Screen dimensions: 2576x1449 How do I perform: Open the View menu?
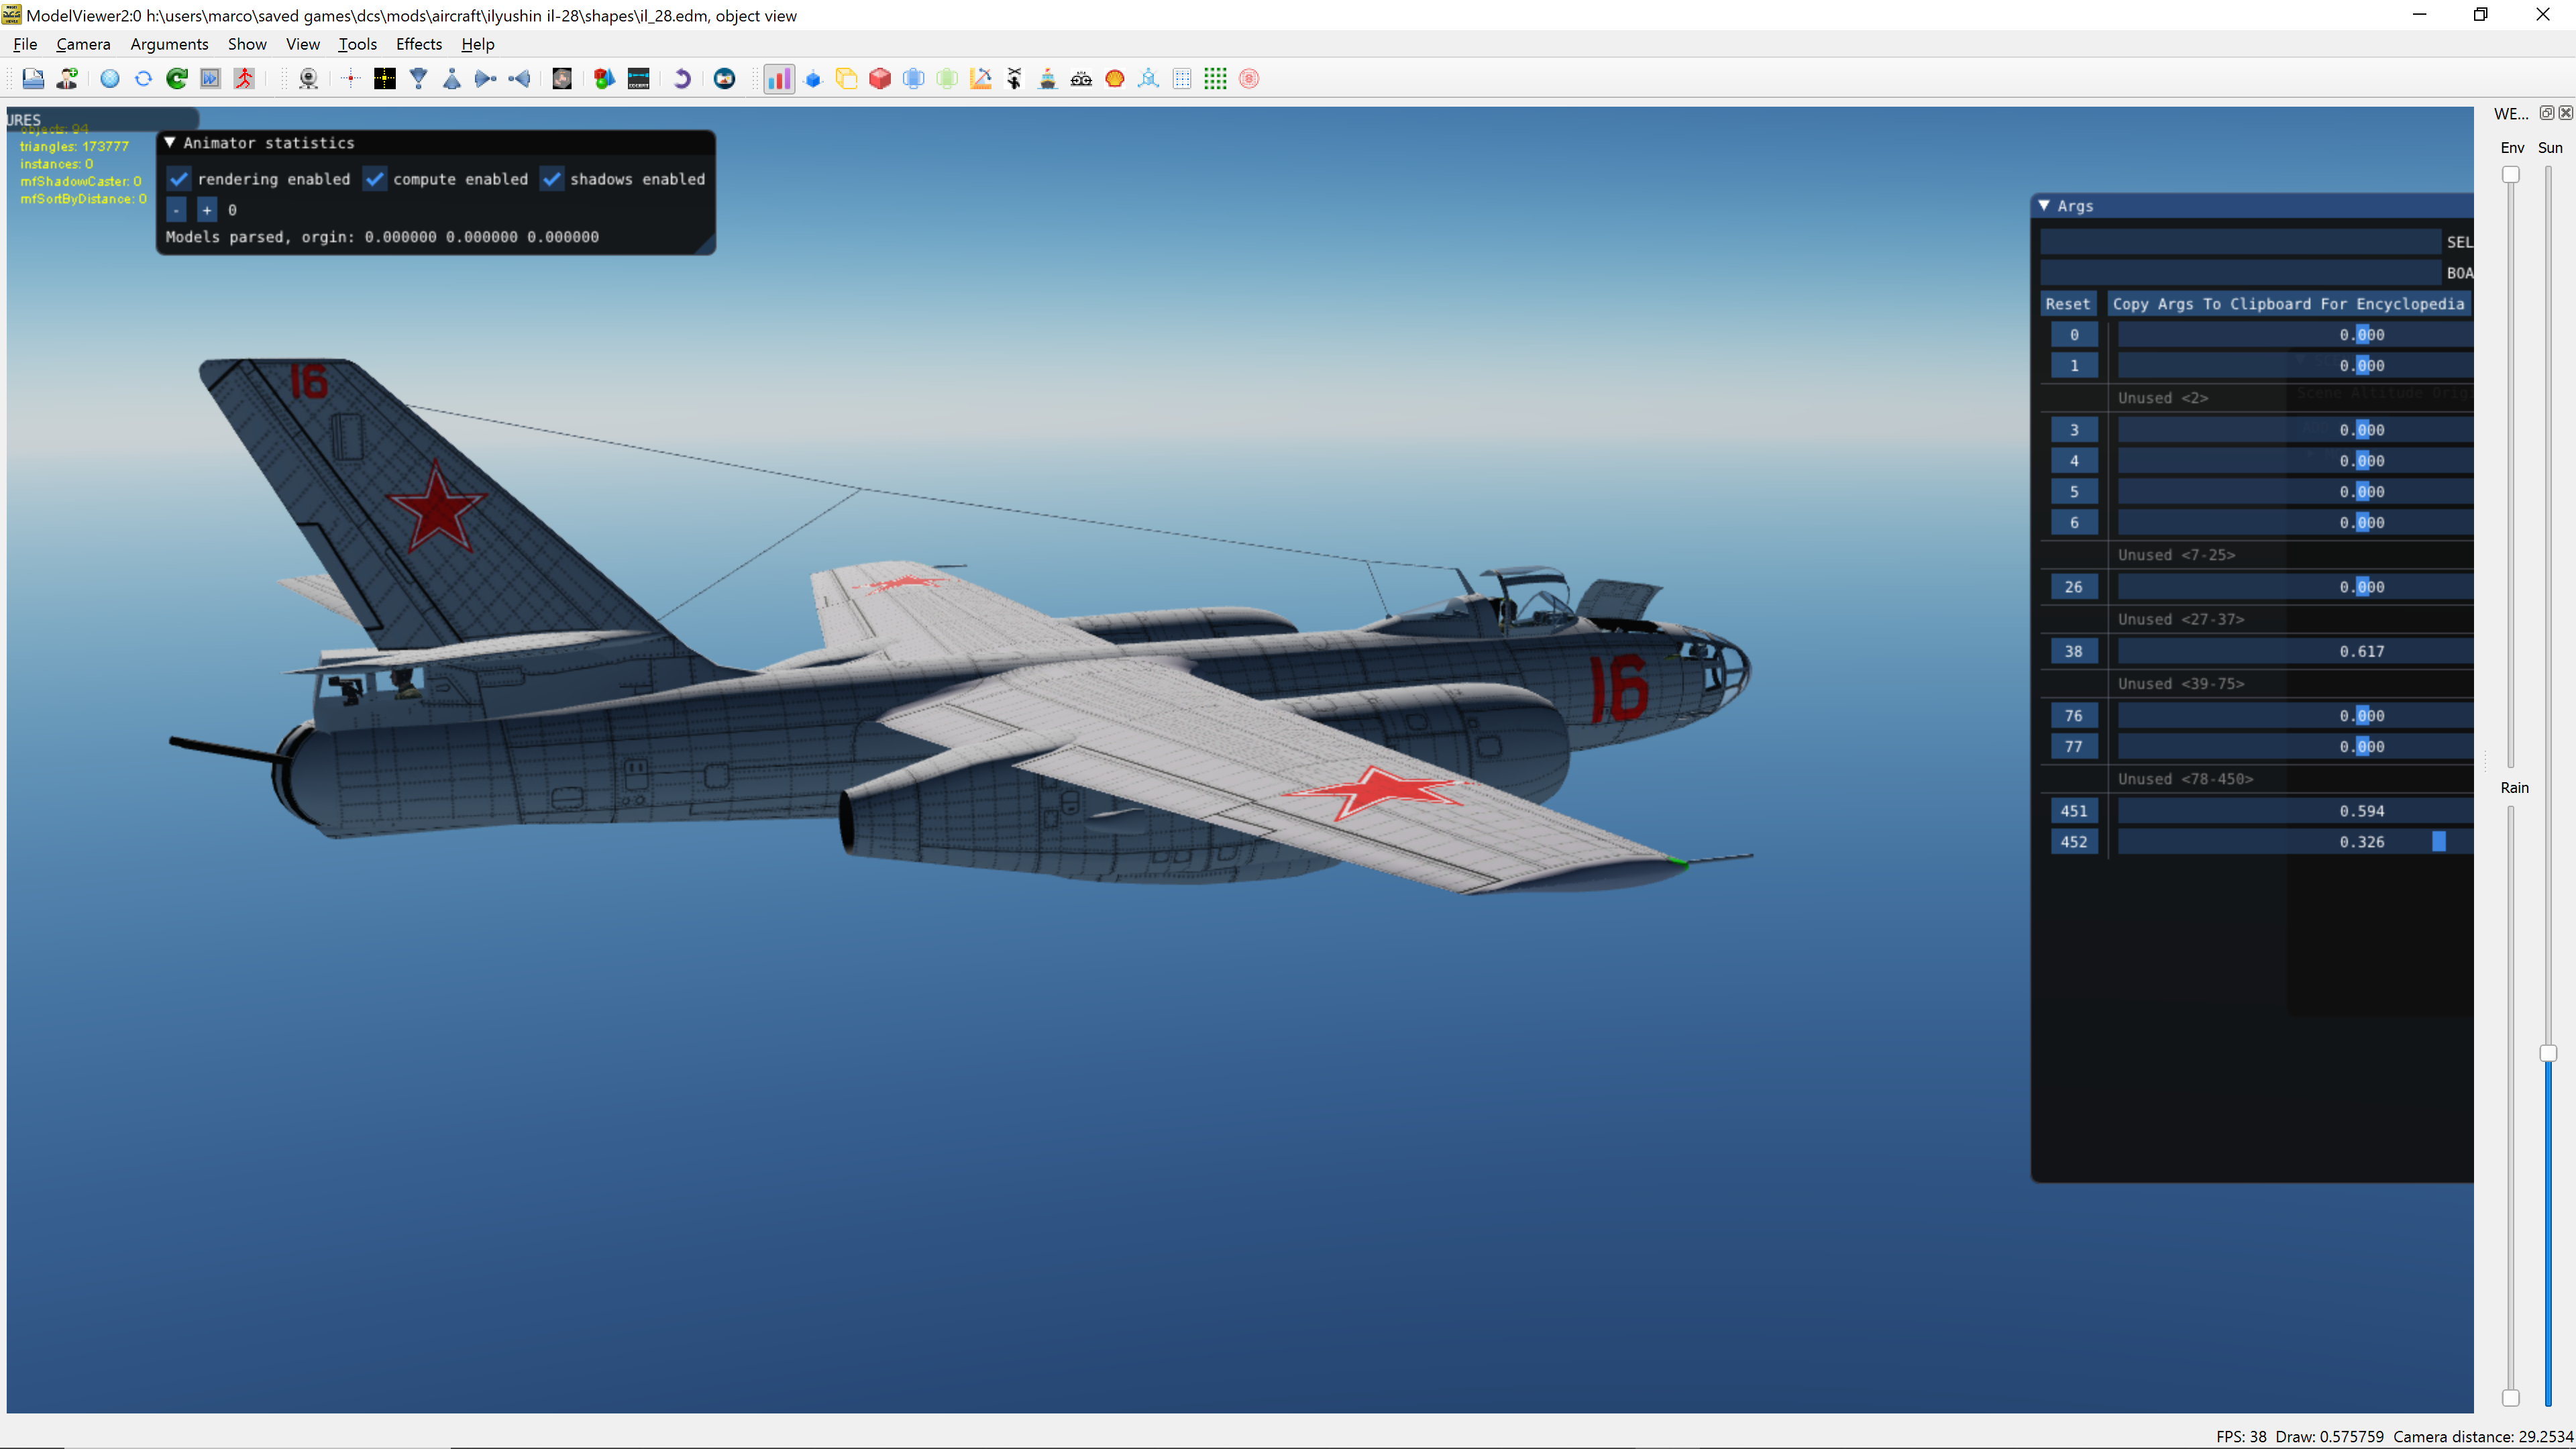pos(303,44)
